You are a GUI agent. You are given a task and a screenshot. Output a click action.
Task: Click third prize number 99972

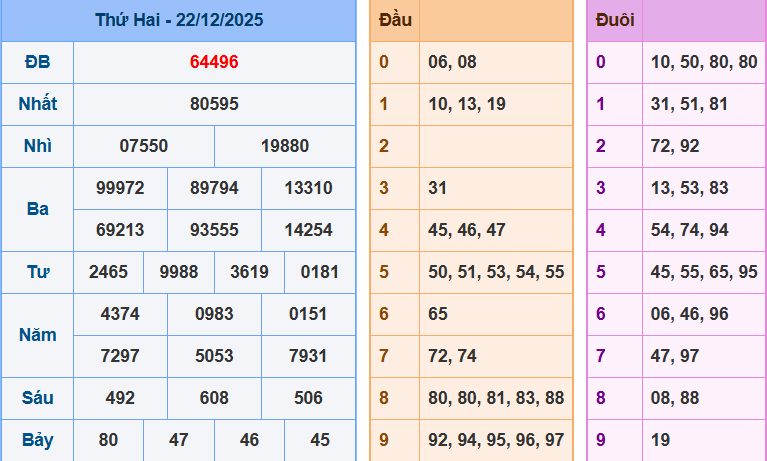(120, 188)
